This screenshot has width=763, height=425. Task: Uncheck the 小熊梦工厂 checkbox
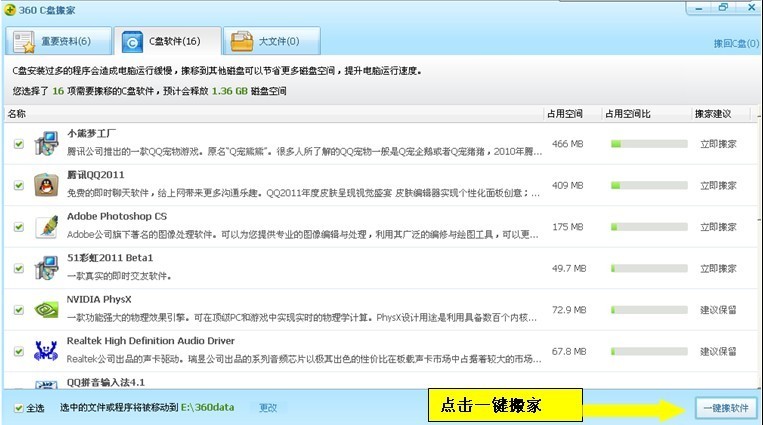pyautogui.click(x=18, y=144)
